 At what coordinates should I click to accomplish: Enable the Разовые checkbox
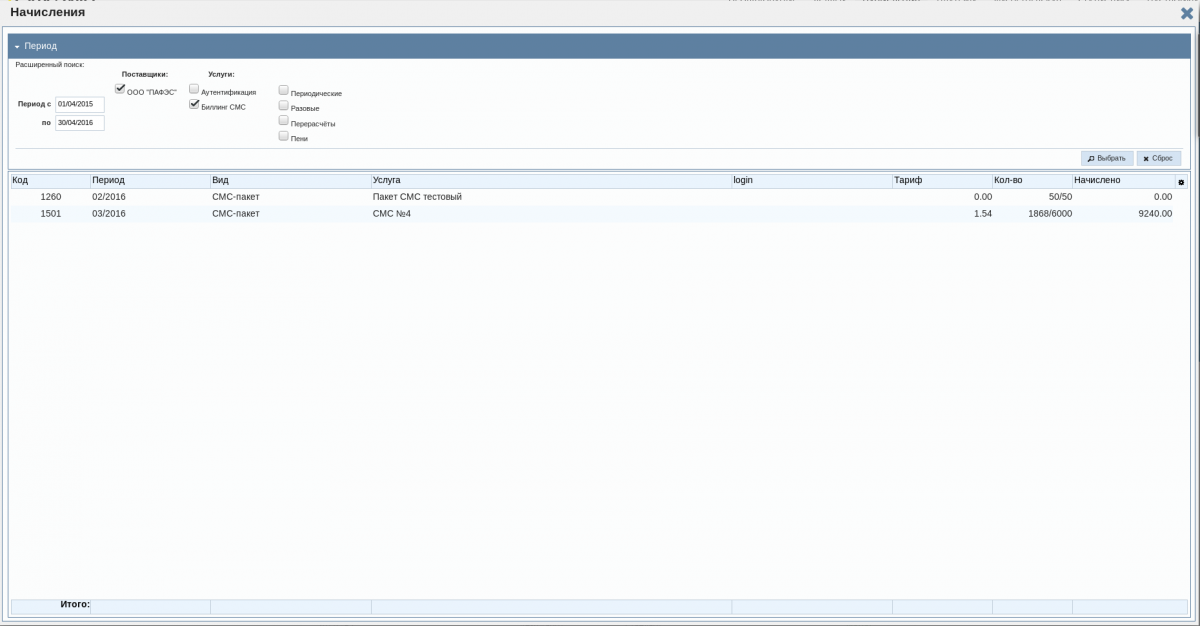(284, 105)
